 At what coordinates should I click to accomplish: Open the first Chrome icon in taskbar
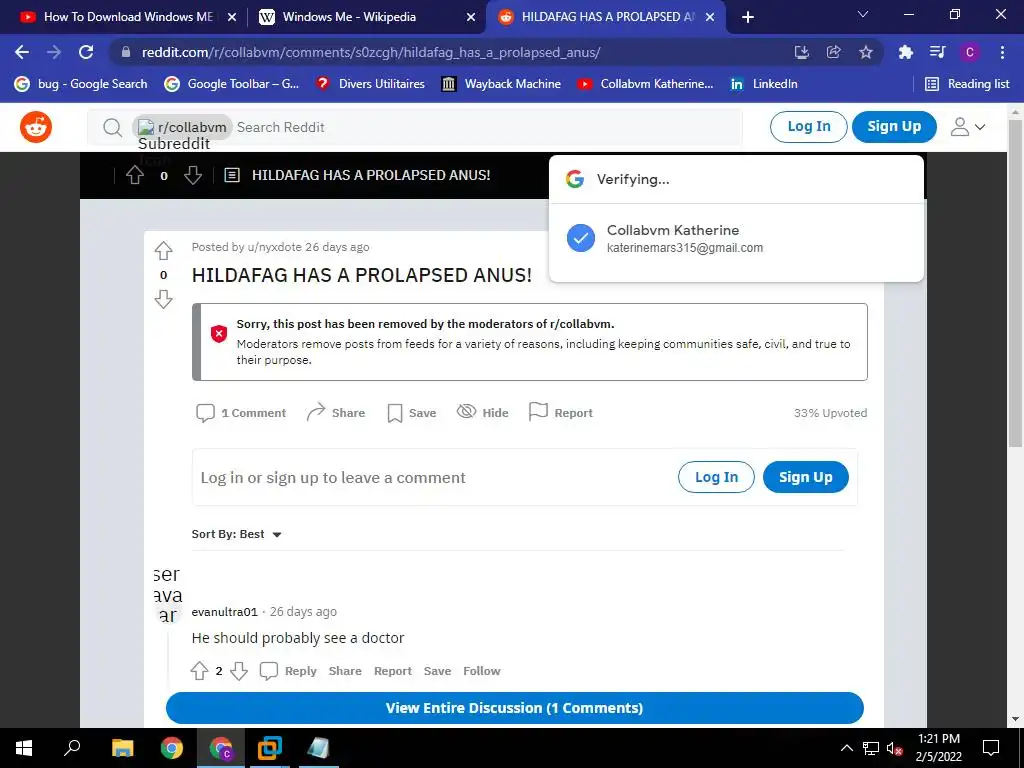coord(172,748)
